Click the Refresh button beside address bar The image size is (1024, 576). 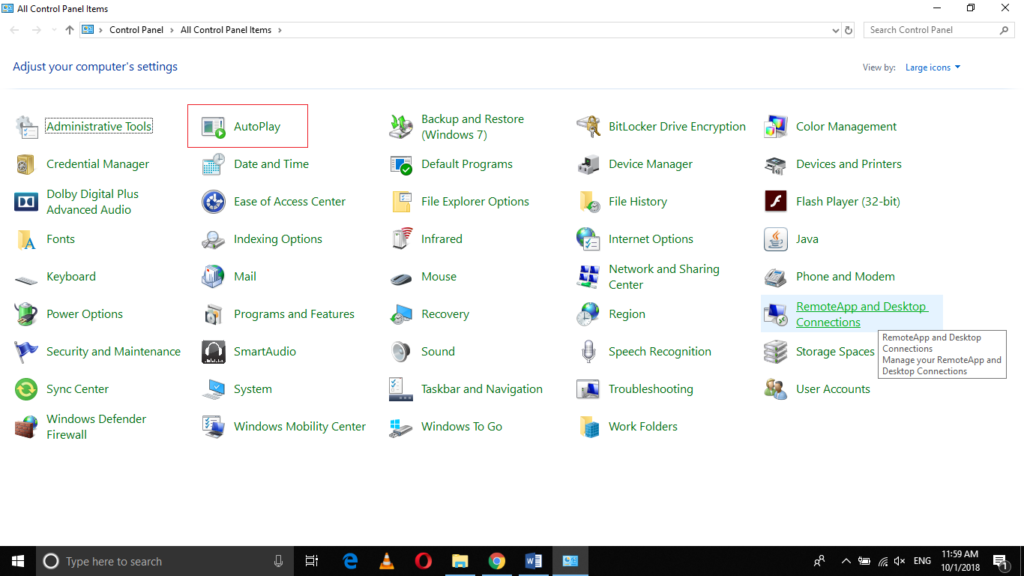849,30
